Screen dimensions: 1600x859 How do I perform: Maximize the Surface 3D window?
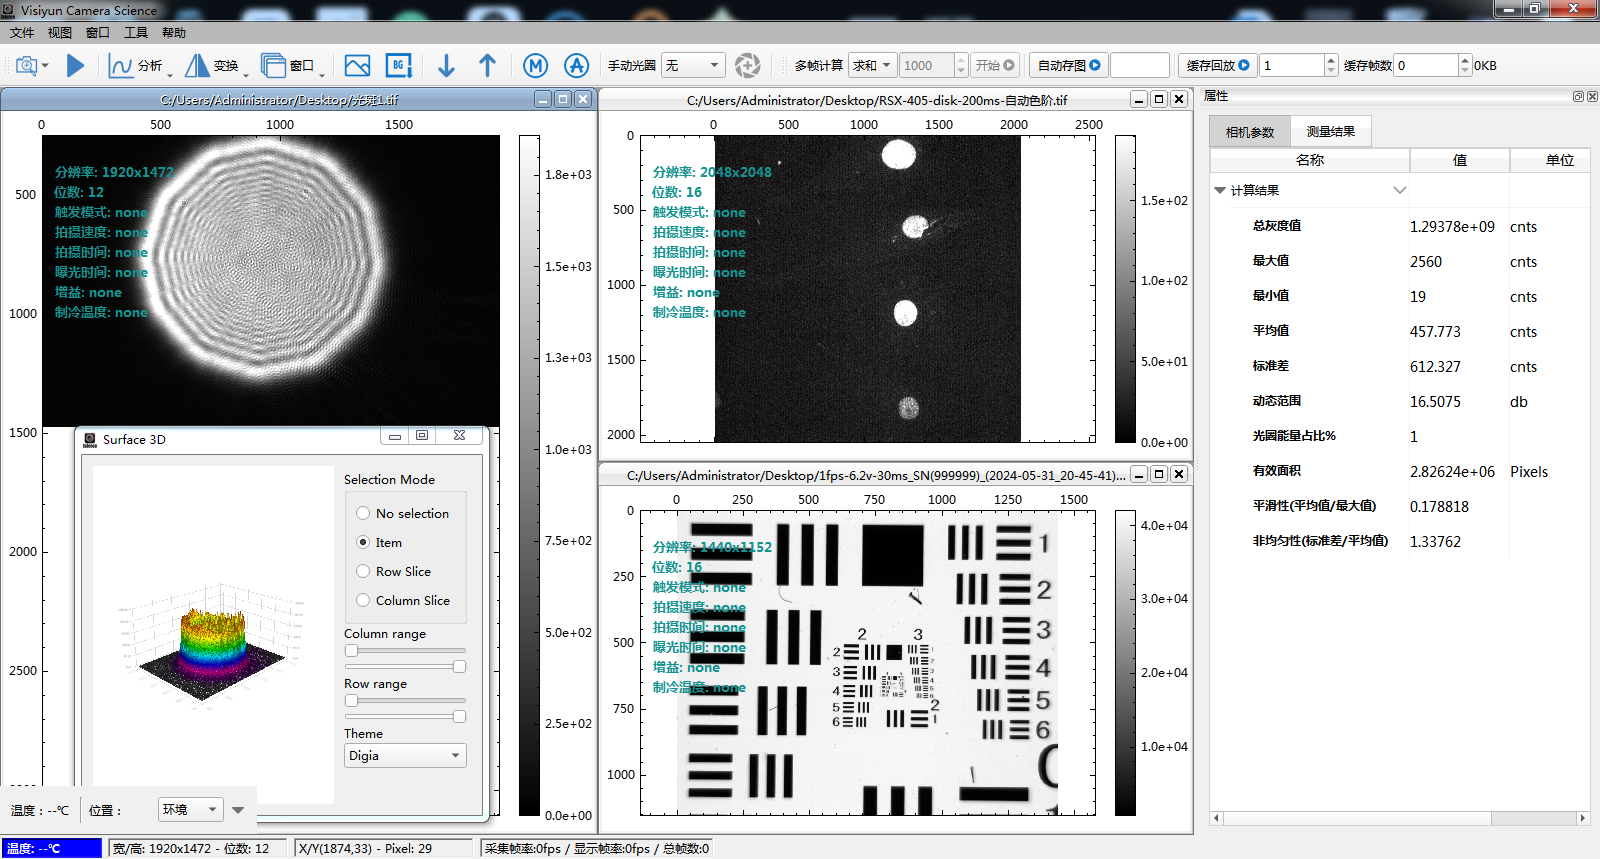click(x=422, y=436)
